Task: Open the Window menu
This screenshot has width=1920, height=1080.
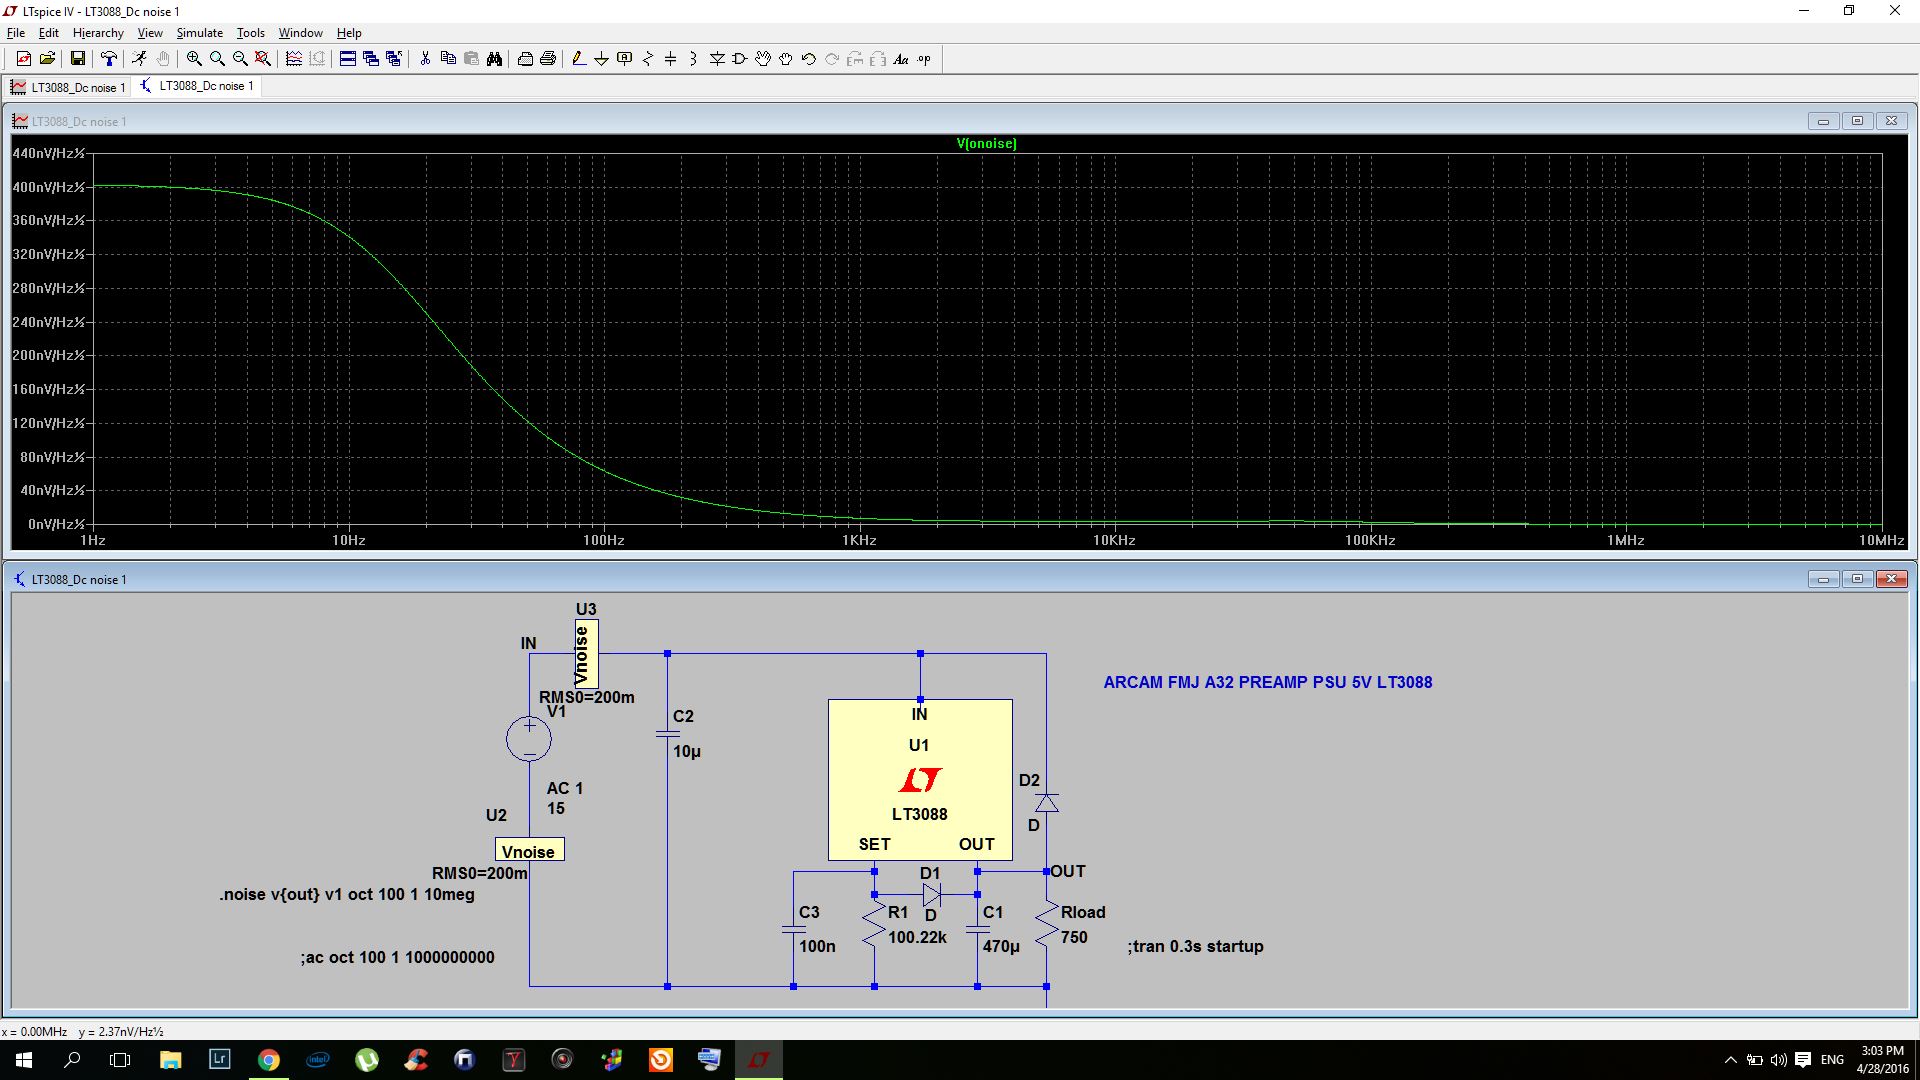Action: click(x=300, y=33)
